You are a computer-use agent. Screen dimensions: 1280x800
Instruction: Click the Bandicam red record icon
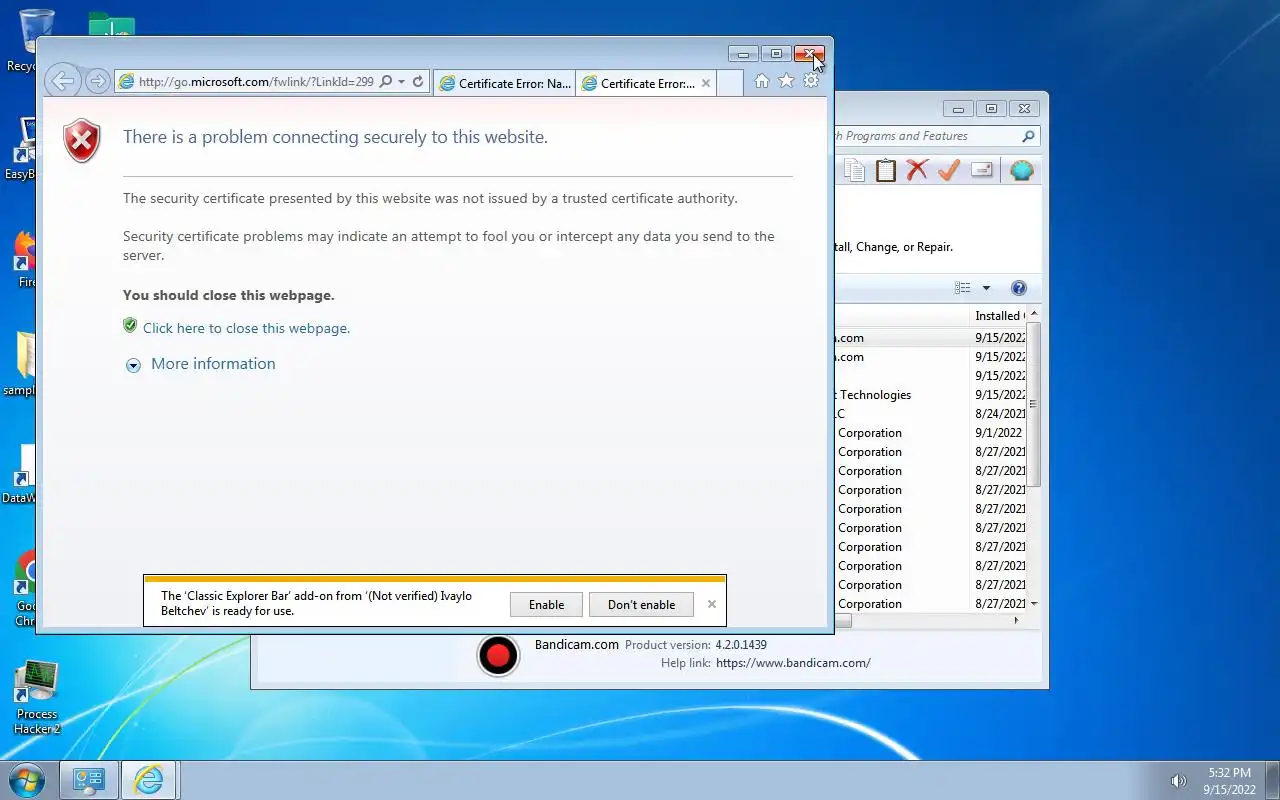click(x=498, y=656)
